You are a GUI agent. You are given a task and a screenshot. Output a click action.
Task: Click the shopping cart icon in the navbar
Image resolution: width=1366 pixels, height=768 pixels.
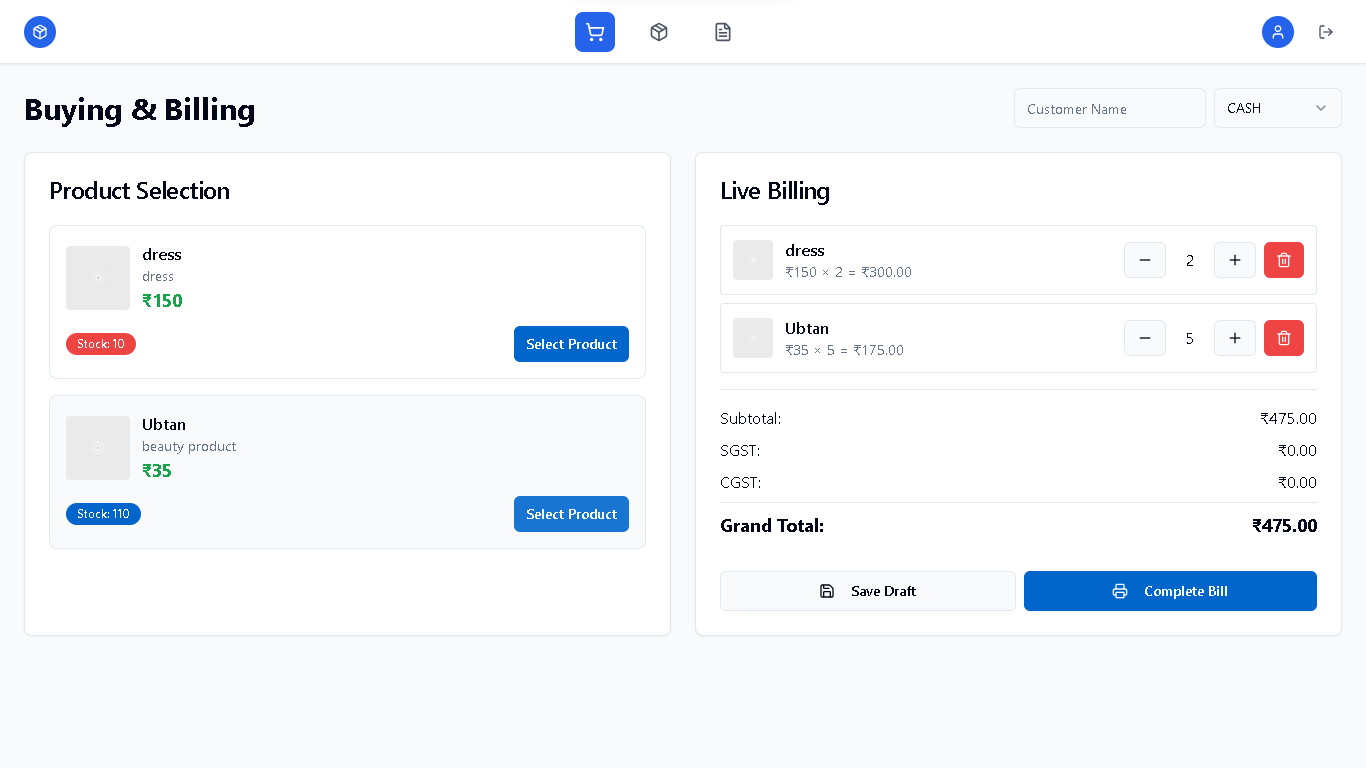(x=594, y=31)
